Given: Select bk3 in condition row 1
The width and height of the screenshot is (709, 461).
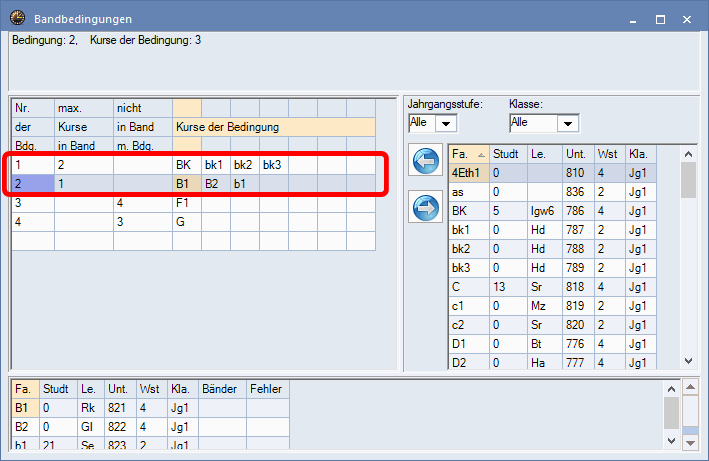Looking at the screenshot, I should [x=273, y=164].
